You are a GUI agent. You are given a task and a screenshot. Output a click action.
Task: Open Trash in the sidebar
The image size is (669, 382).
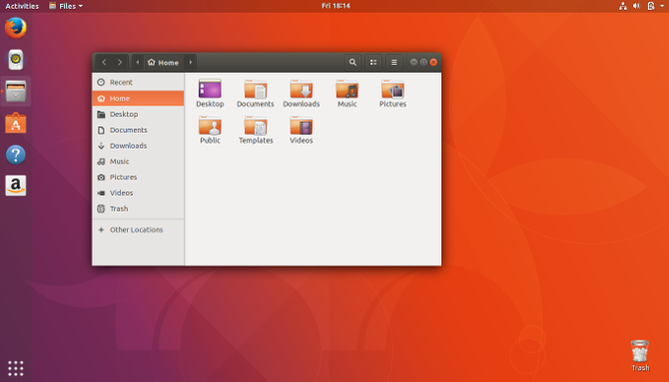(138, 209)
